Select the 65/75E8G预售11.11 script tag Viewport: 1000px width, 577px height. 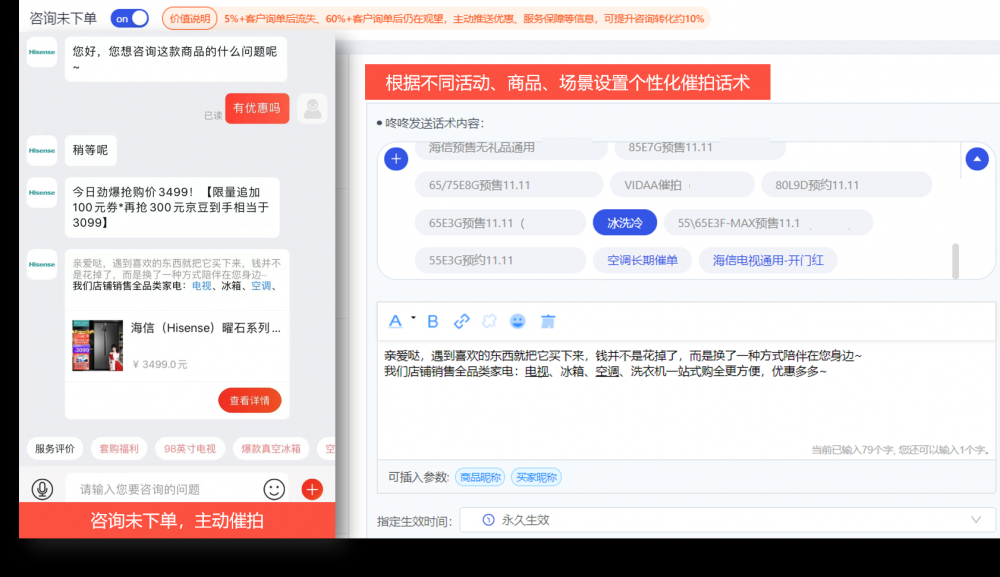(509, 185)
